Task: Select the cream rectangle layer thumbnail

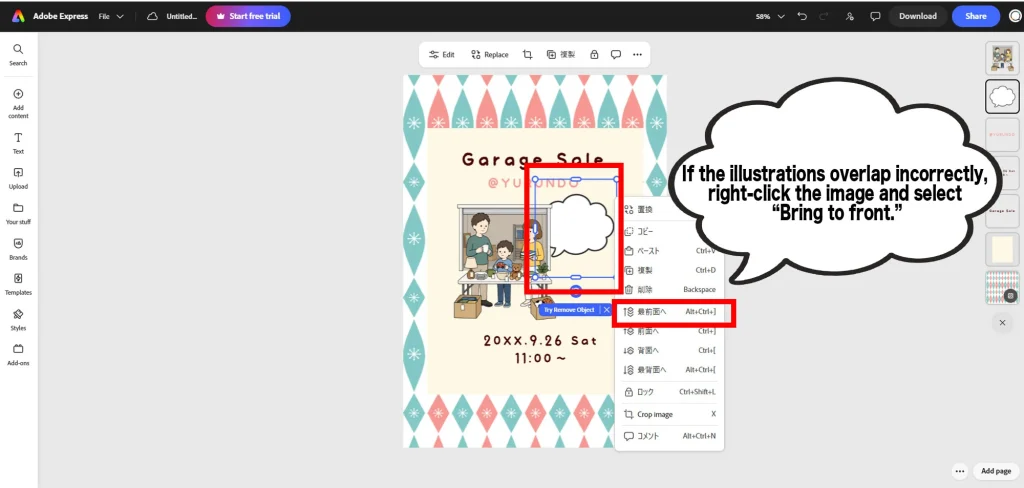Action: coord(1002,250)
